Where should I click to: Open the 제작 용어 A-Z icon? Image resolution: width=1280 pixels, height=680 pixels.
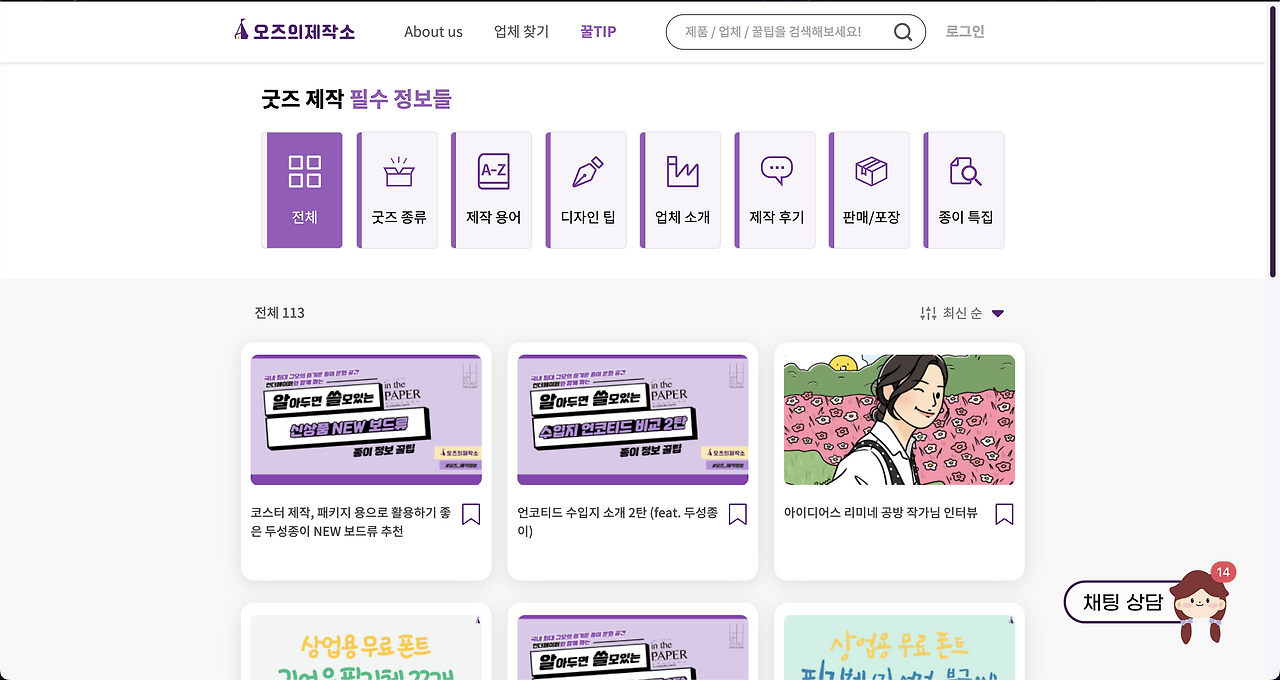(x=493, y=171)
